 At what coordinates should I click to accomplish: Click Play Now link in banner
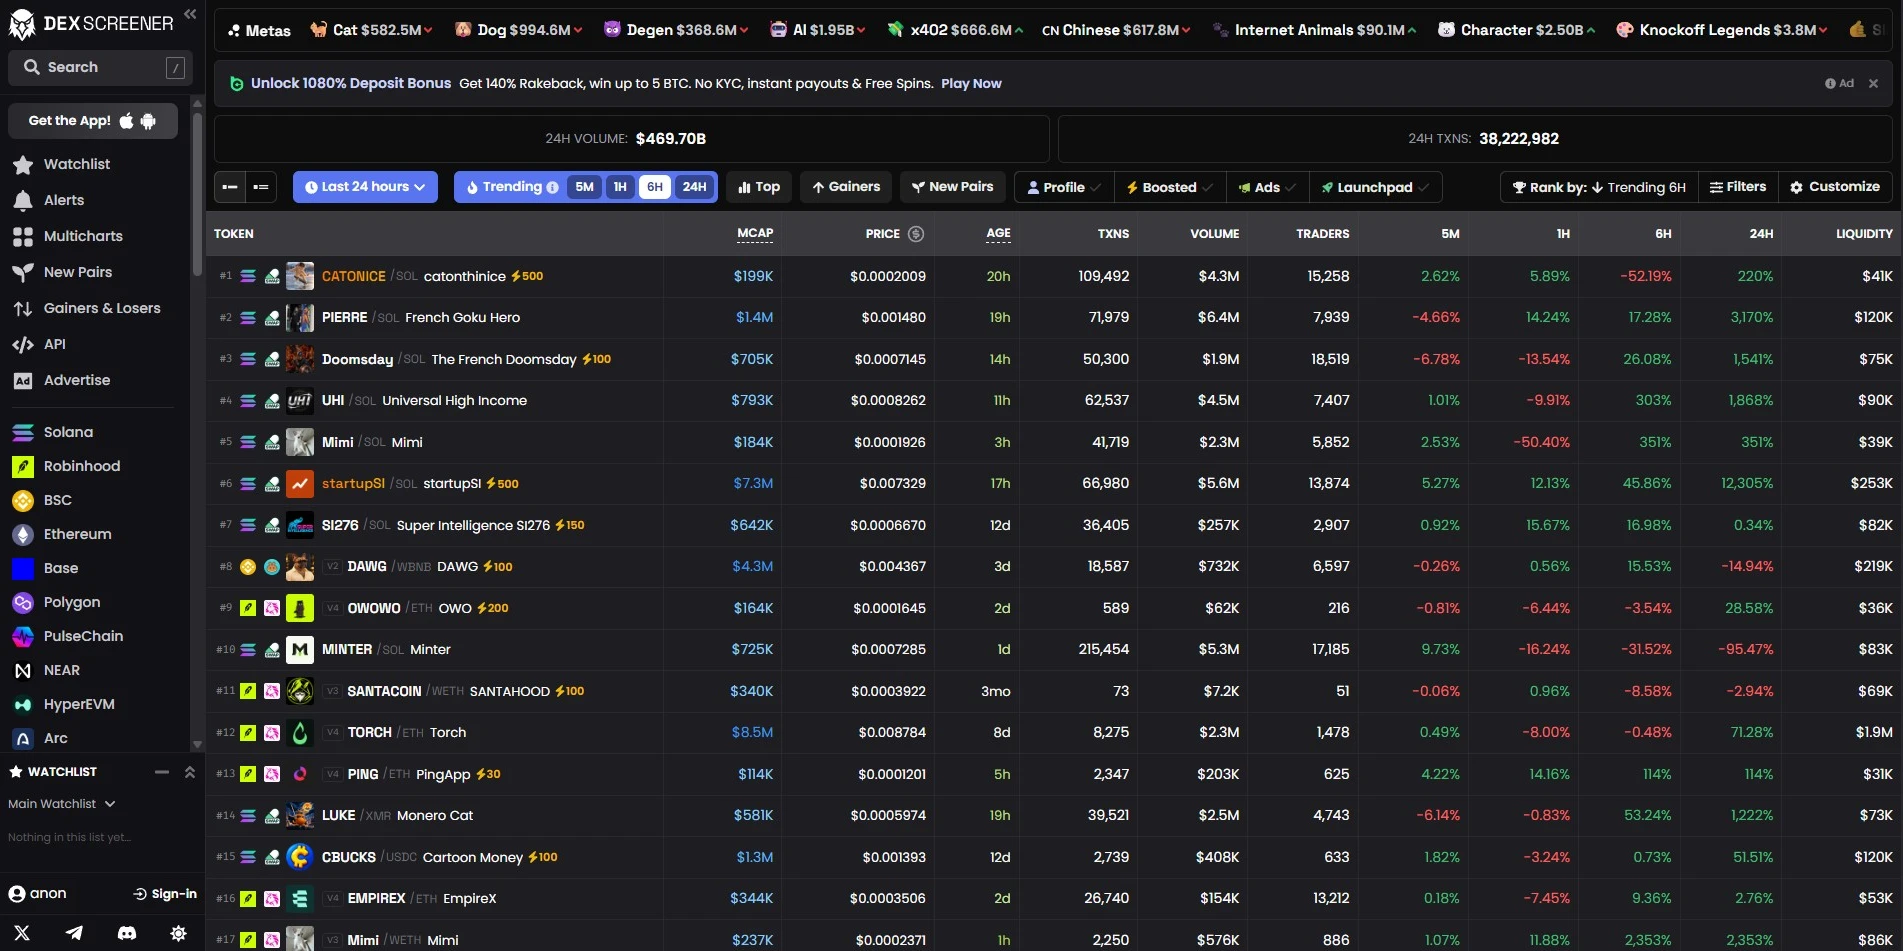pos(971,84)
